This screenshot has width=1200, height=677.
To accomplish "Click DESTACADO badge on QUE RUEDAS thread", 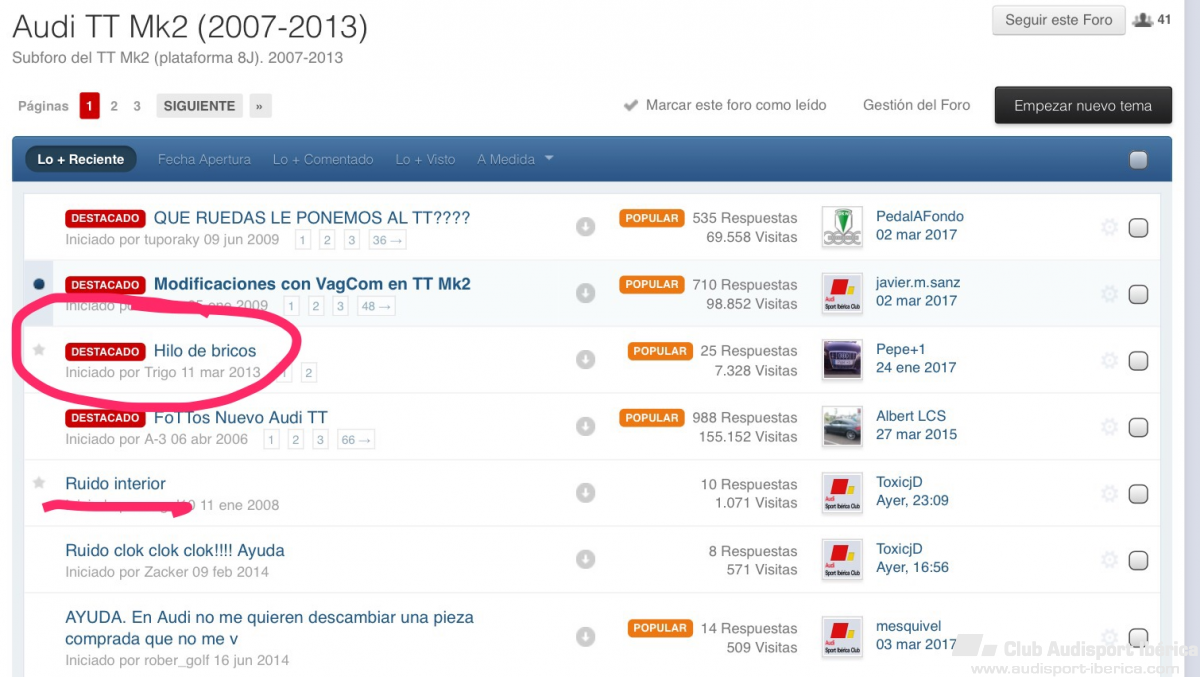I will click(x=105, y=218).
